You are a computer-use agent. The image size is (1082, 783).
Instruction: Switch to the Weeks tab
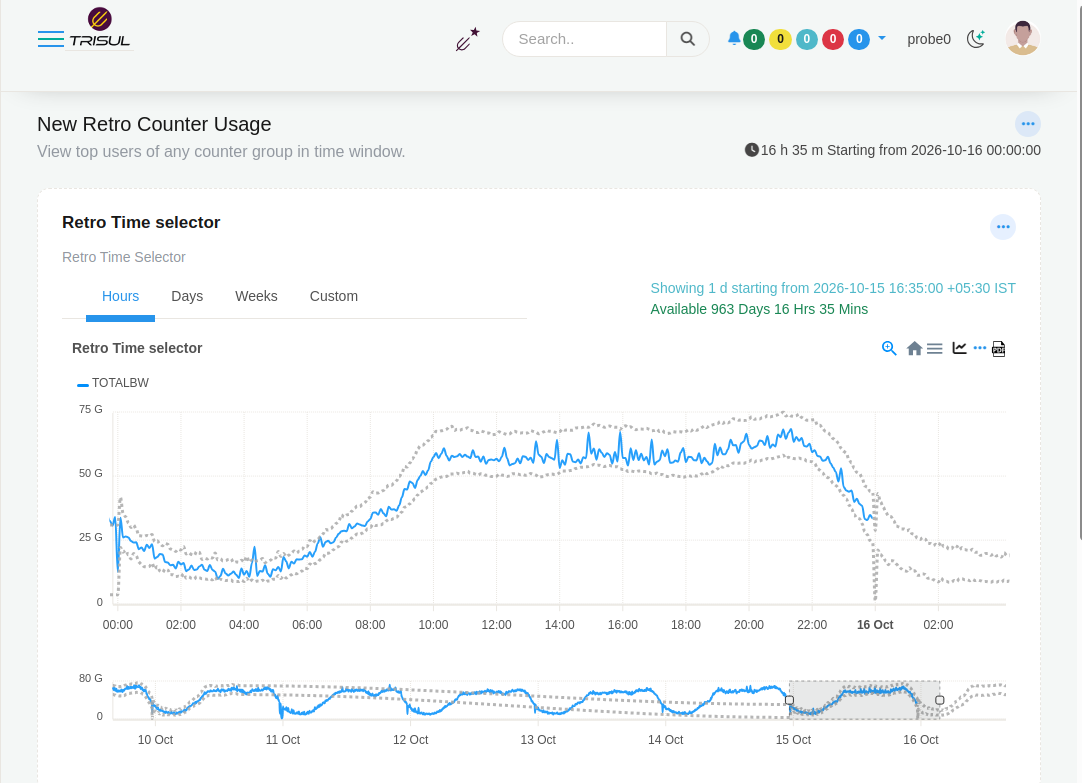[256, 296]
